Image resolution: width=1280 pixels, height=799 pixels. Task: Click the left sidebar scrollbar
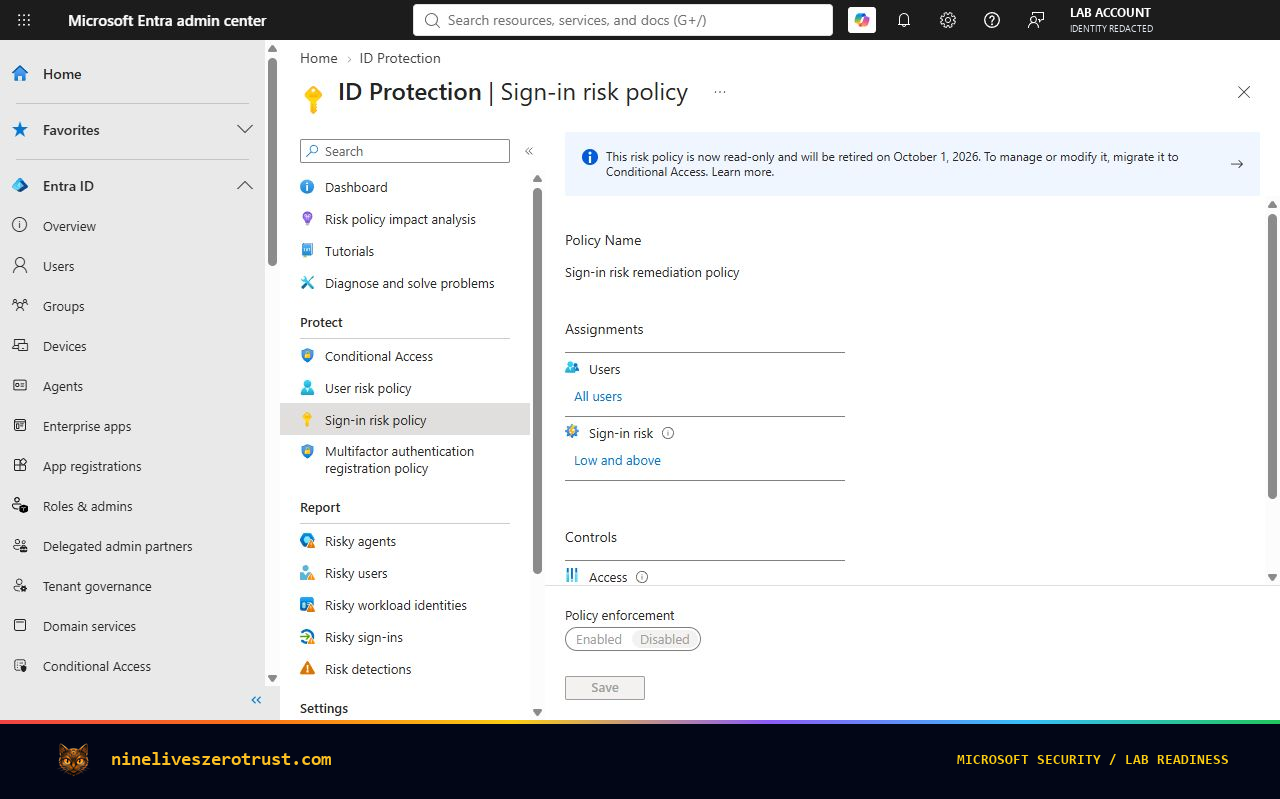272,162
